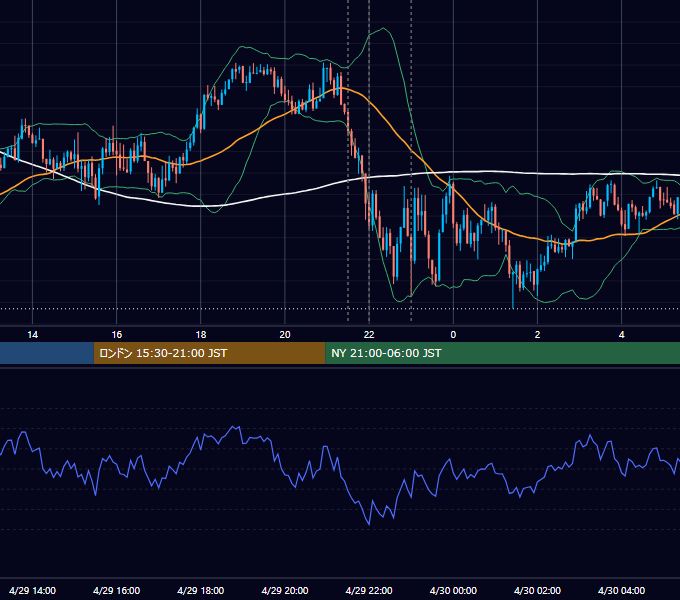Click the 4/29 22:00 time label
The image size is (680, 600).
[369, 590]
